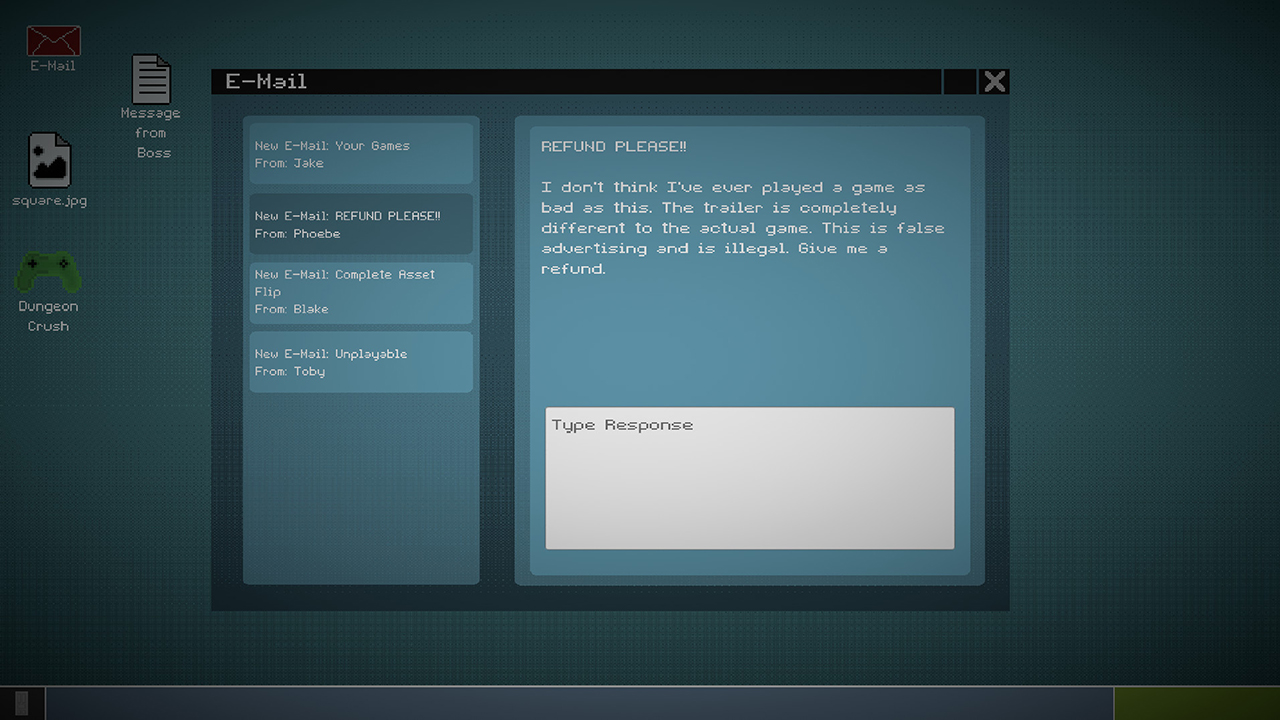Click the small taskbar button at bottom left
The height and width of the screenshot is (720, 1280).
pos(22,701)
